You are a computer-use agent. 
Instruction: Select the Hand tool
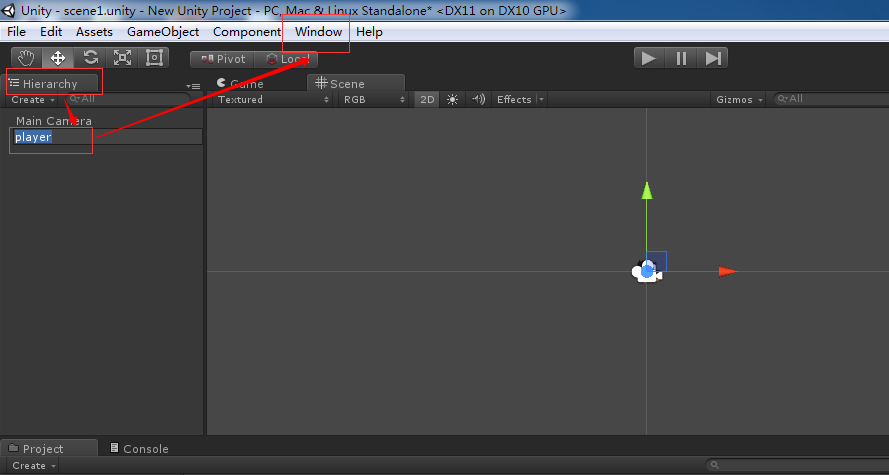tap(26, 58)
